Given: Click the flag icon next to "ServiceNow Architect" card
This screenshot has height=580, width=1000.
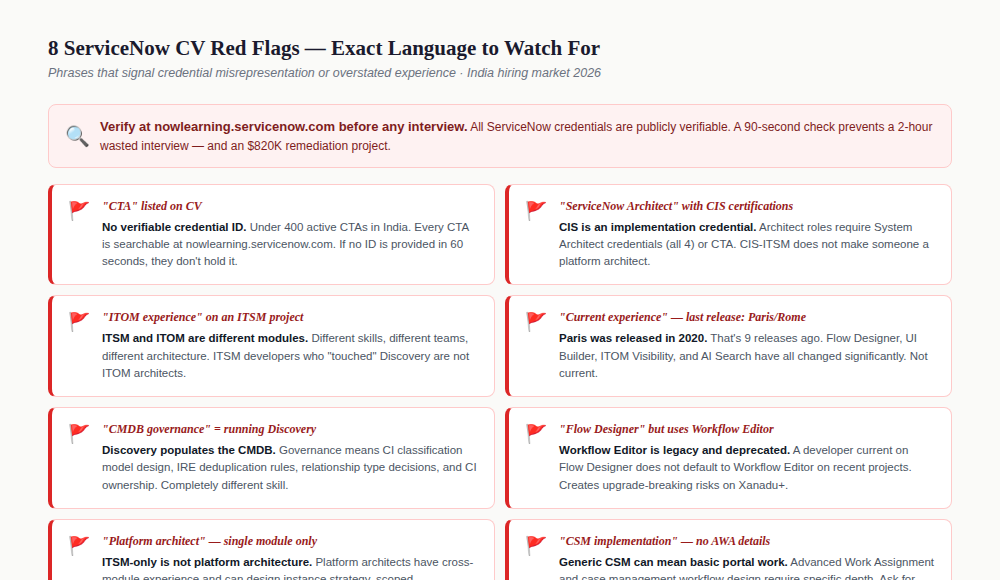Looking at the screenshot, I should (x=536, y=210).
